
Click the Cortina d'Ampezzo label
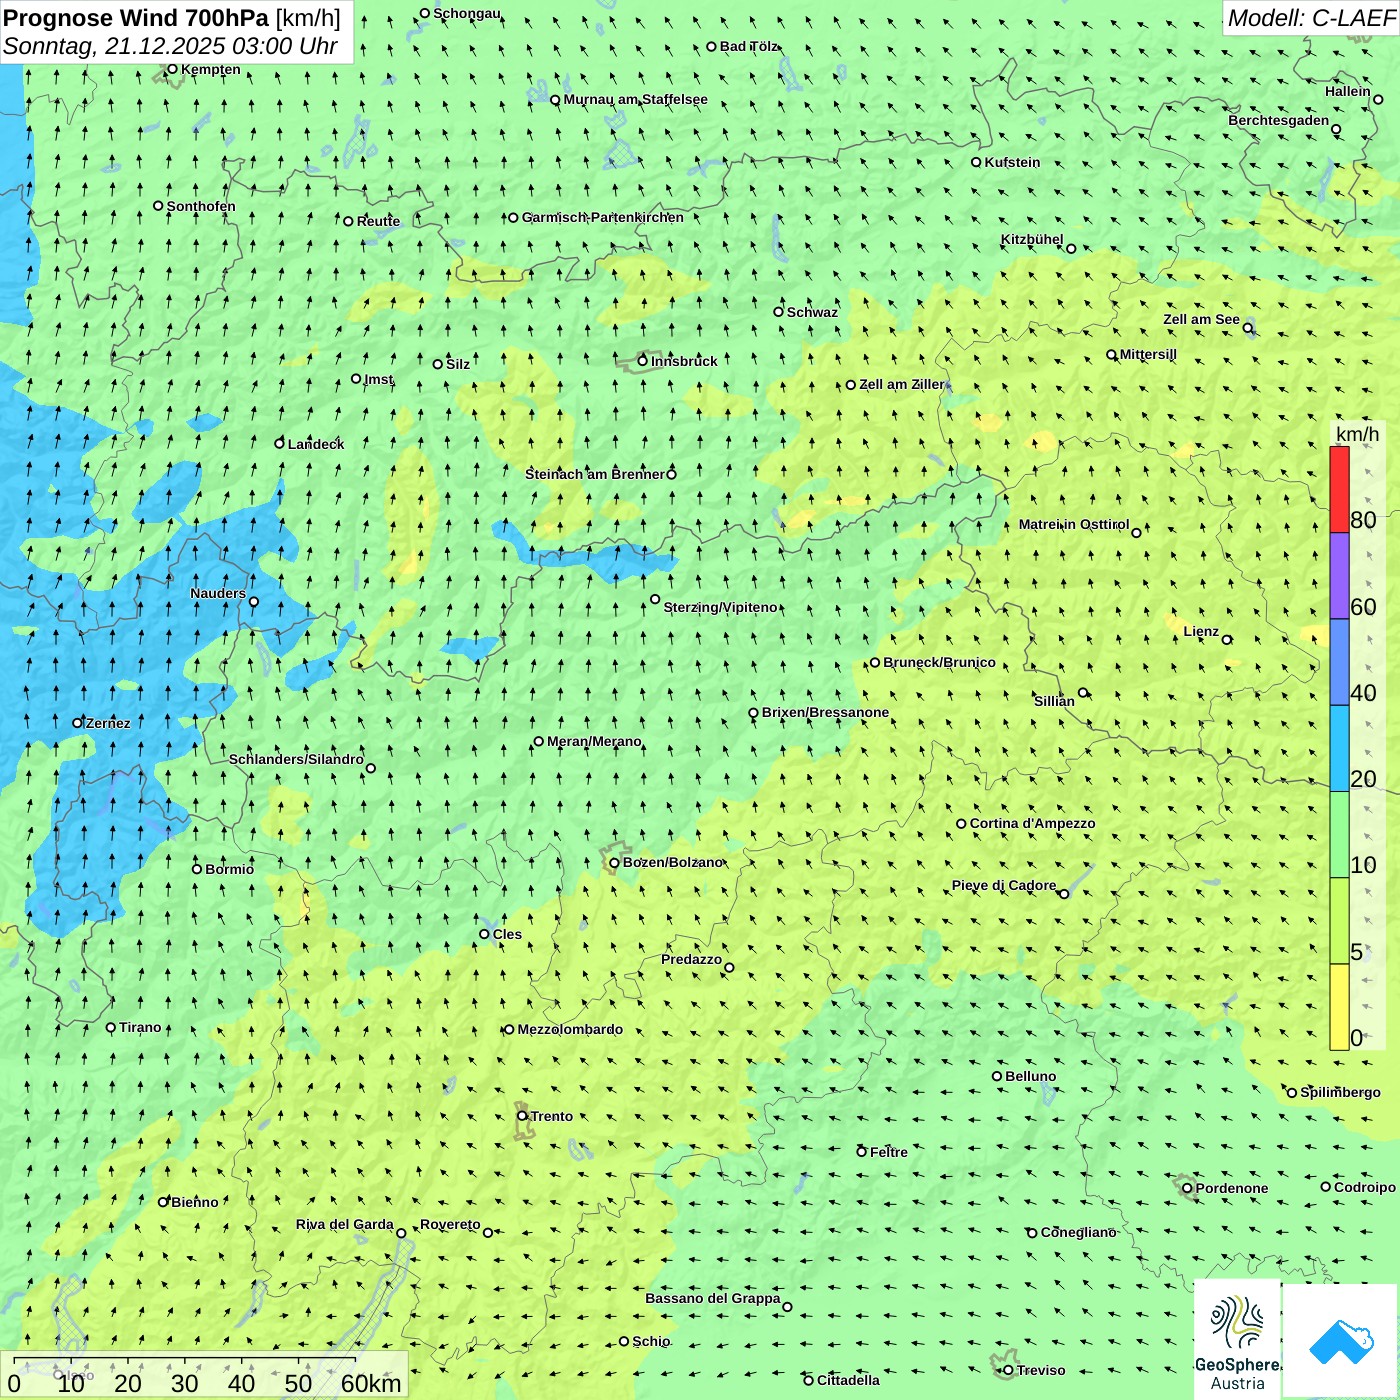1032,823
